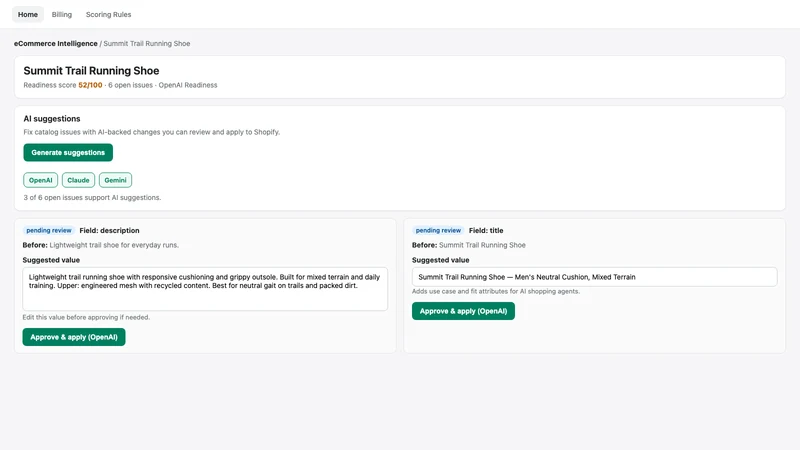This screenshot has width=800, height=450.
Task: Click the AI suggestions section heading
Action: [52, 118]
